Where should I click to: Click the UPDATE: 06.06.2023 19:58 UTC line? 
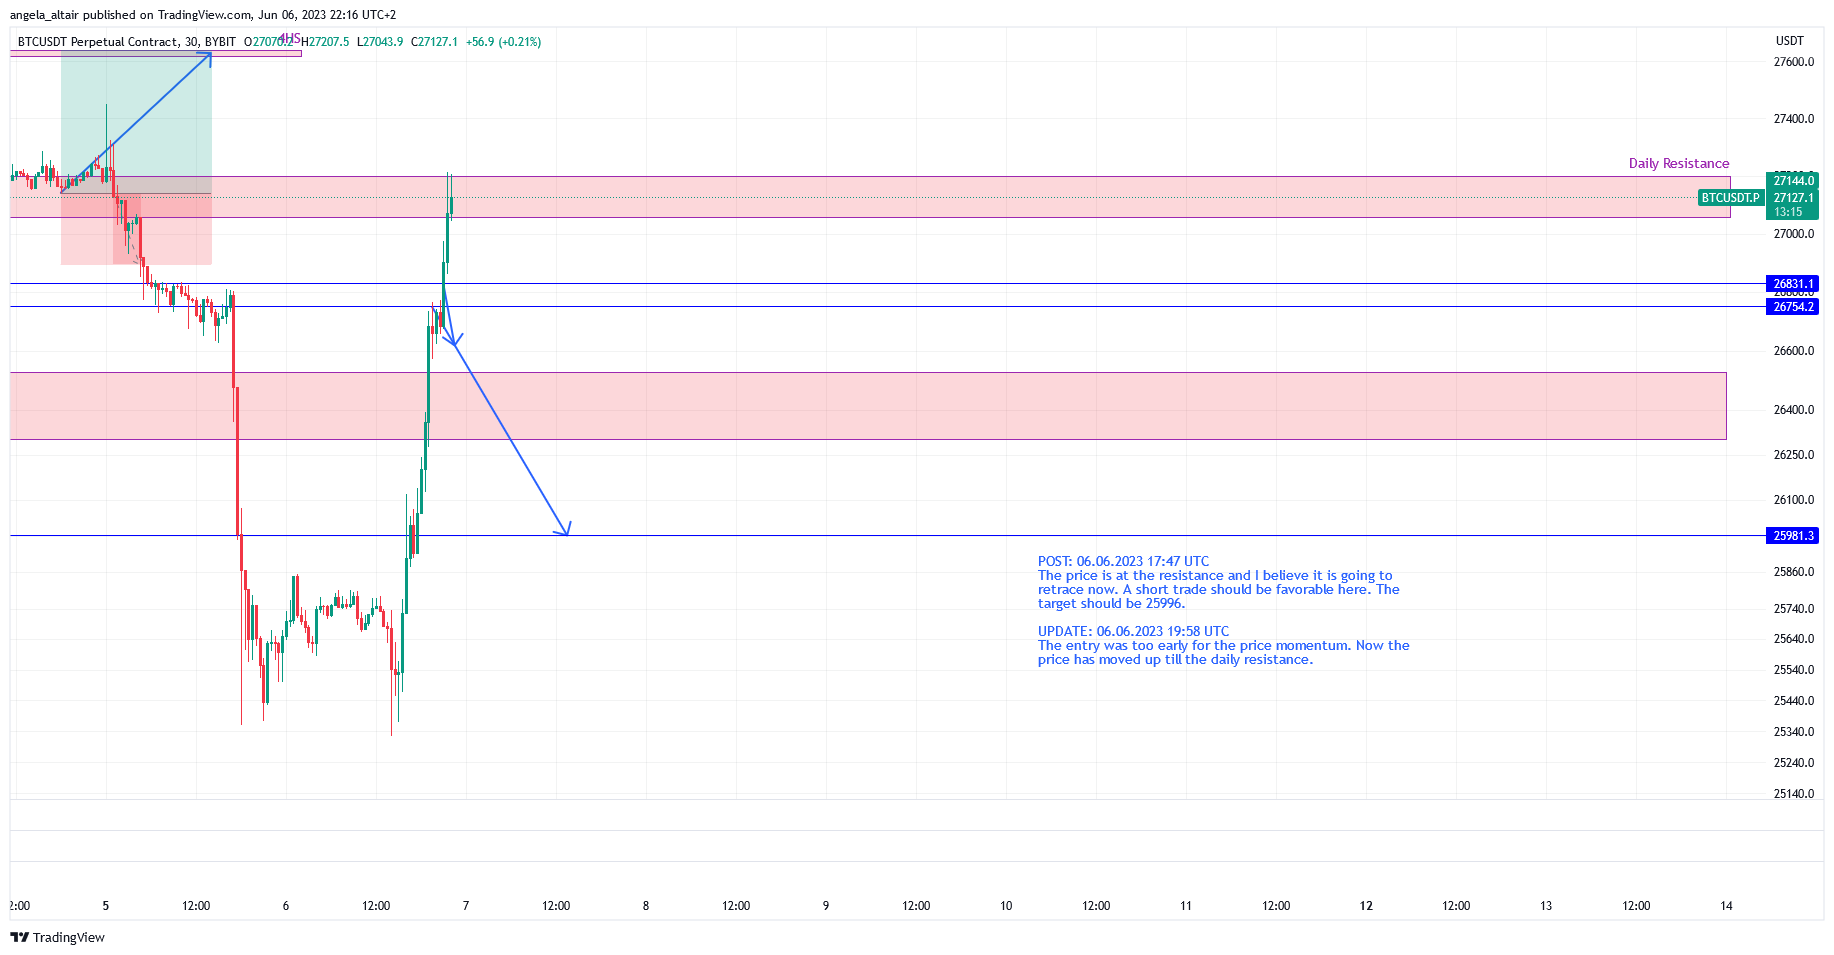pos(1133,632)
